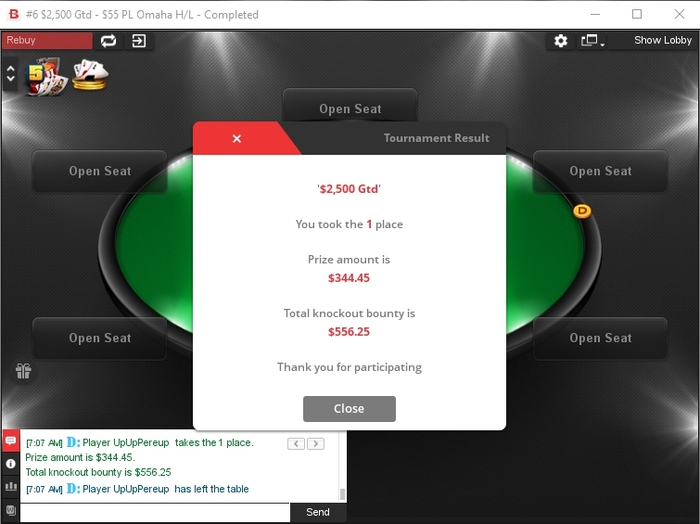Image resolution: width=700 pixels, height=524 pixels.
Task: Click the five-card poker badge icon
Action: [47, 76]
